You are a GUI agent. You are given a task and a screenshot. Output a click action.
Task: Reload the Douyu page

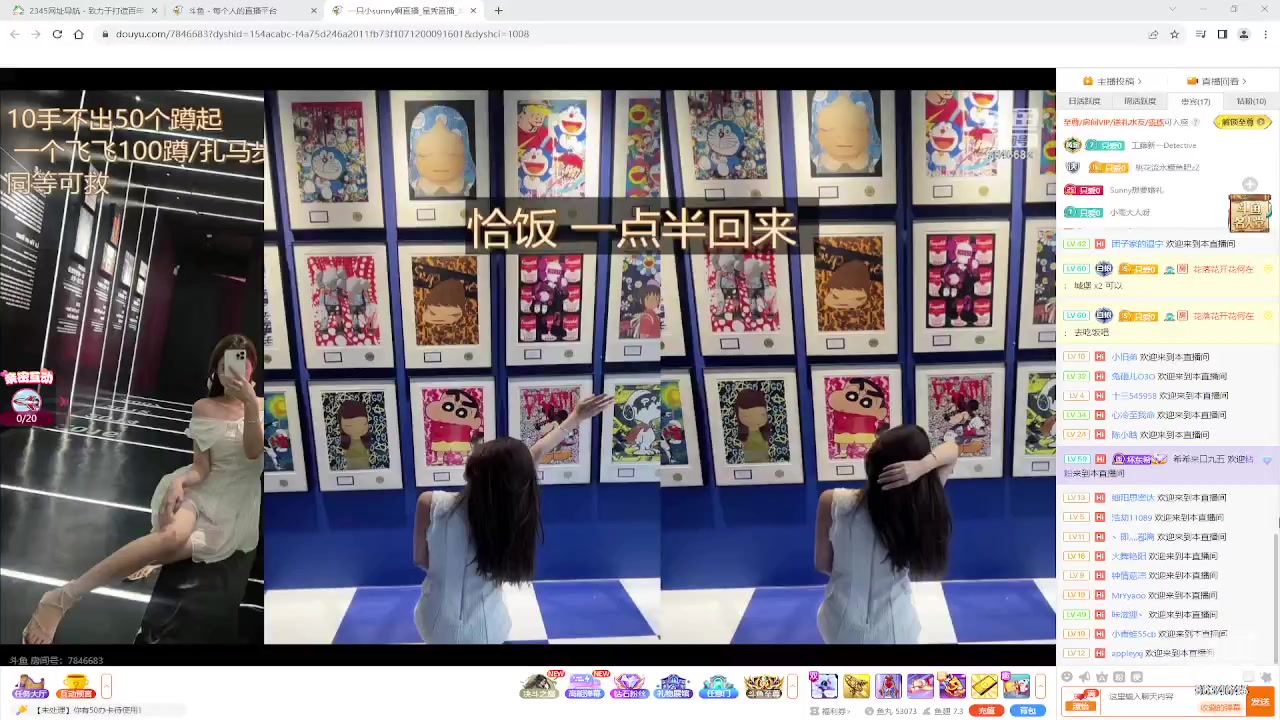pos(57,34)
